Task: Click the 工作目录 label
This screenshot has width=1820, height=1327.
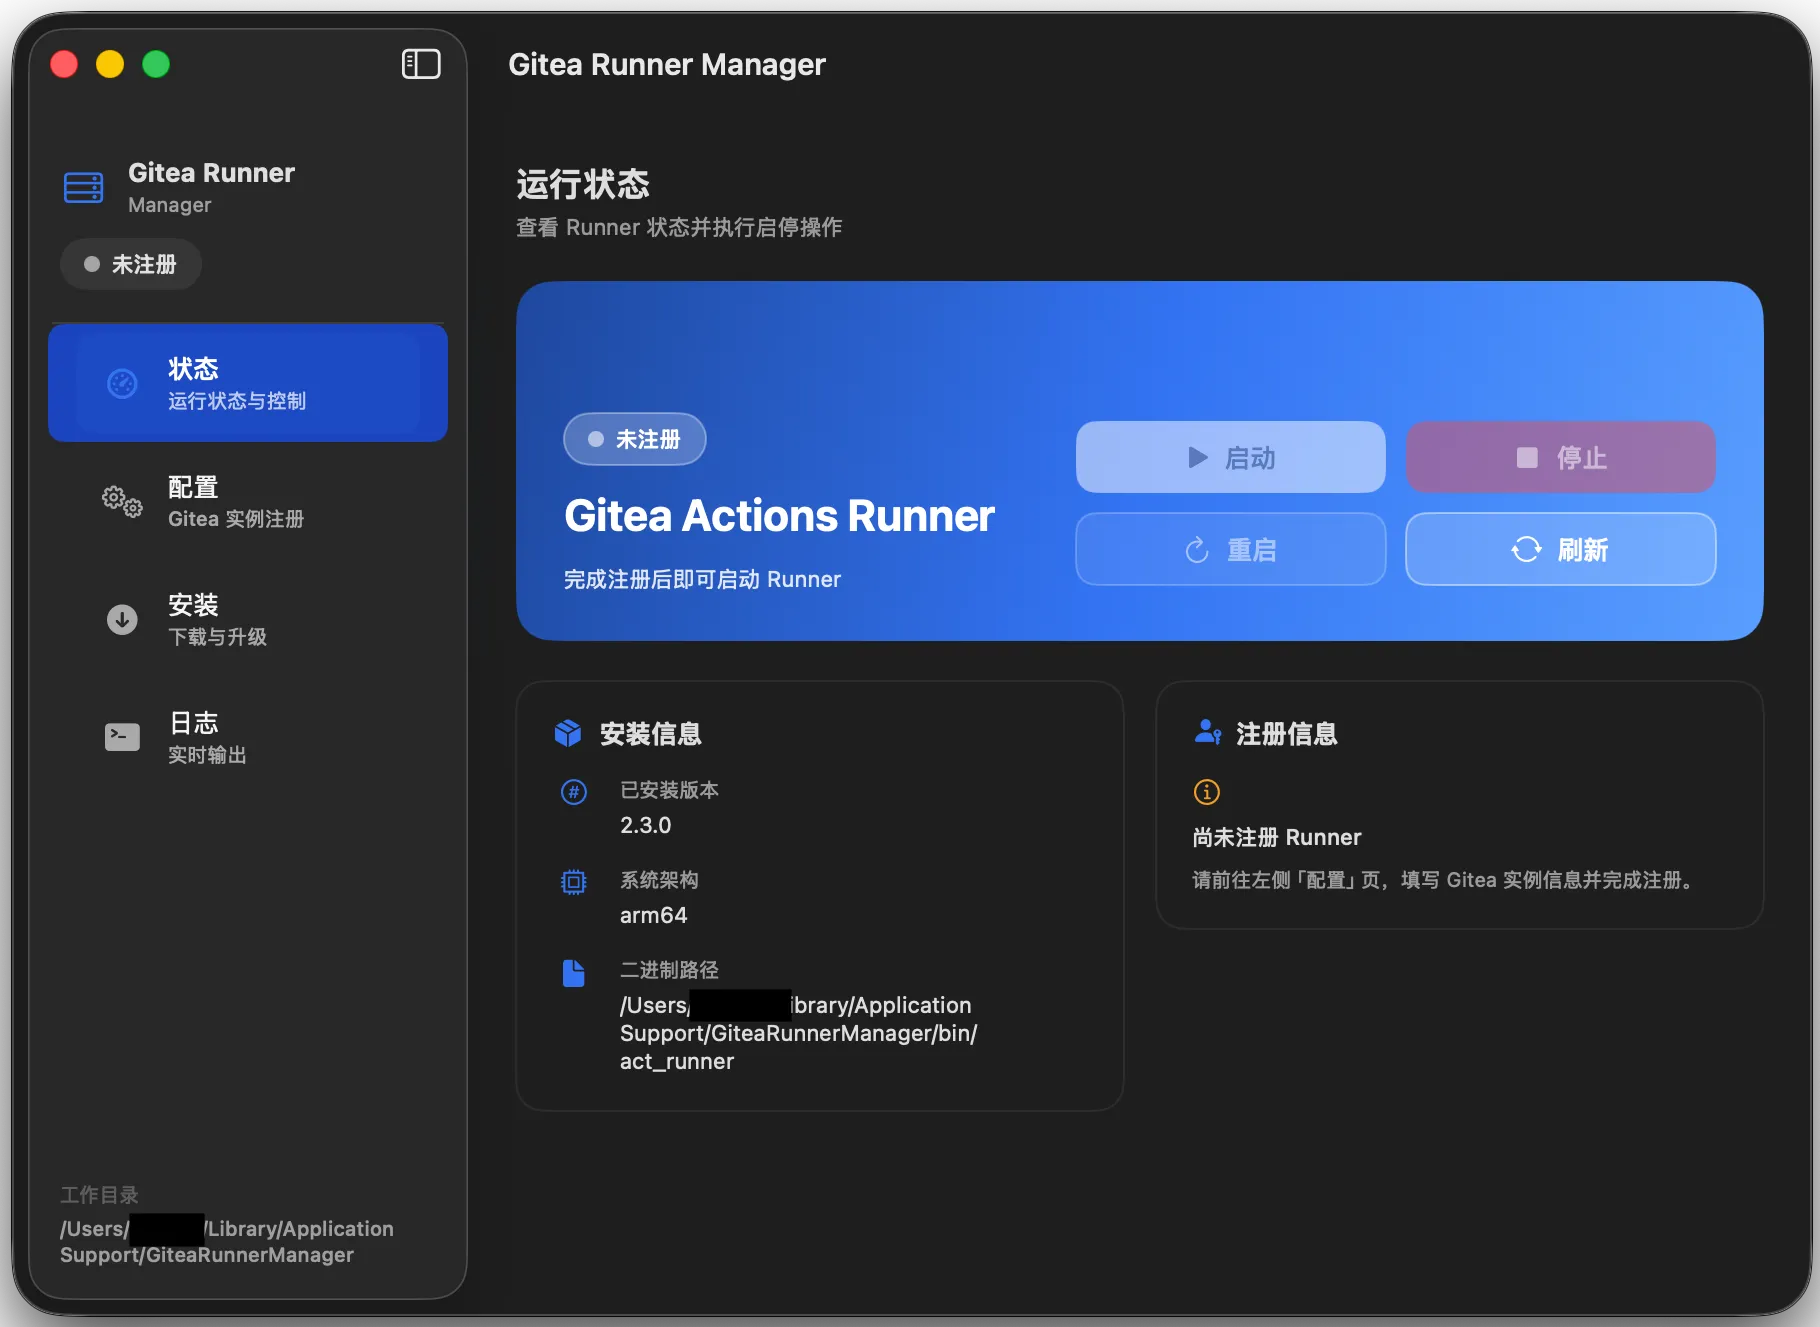Action: (x=99, y=1195)
